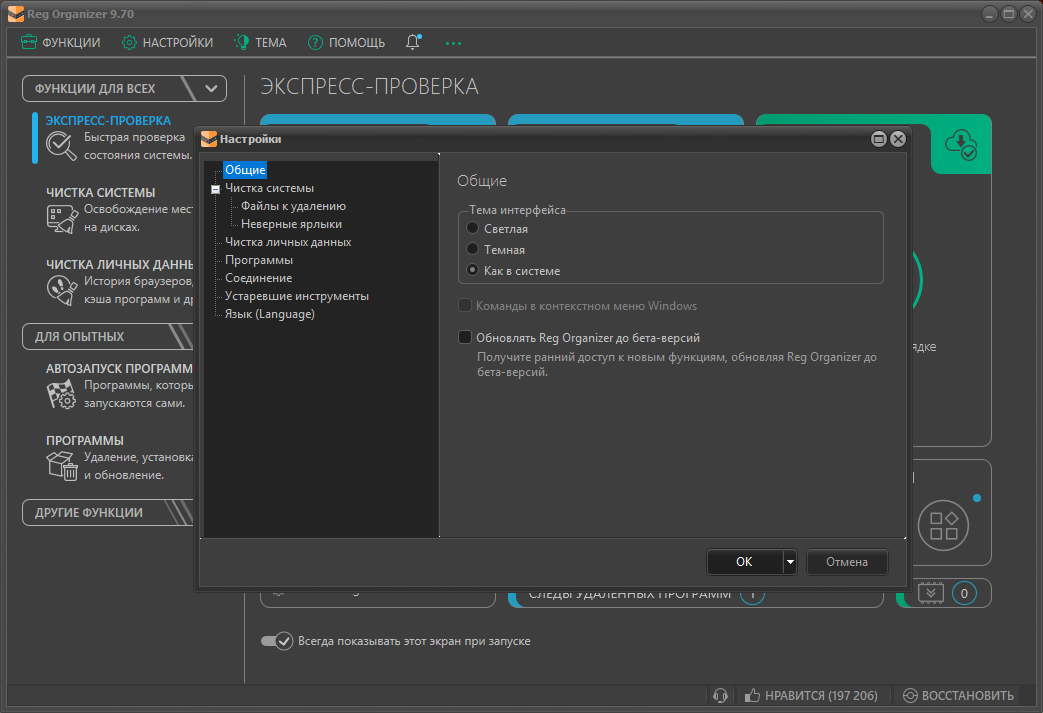The image size is (1043, 713).
Task: Click the НРАВИТСЯ thumbs-up button
Action: [x=812, y=696]
